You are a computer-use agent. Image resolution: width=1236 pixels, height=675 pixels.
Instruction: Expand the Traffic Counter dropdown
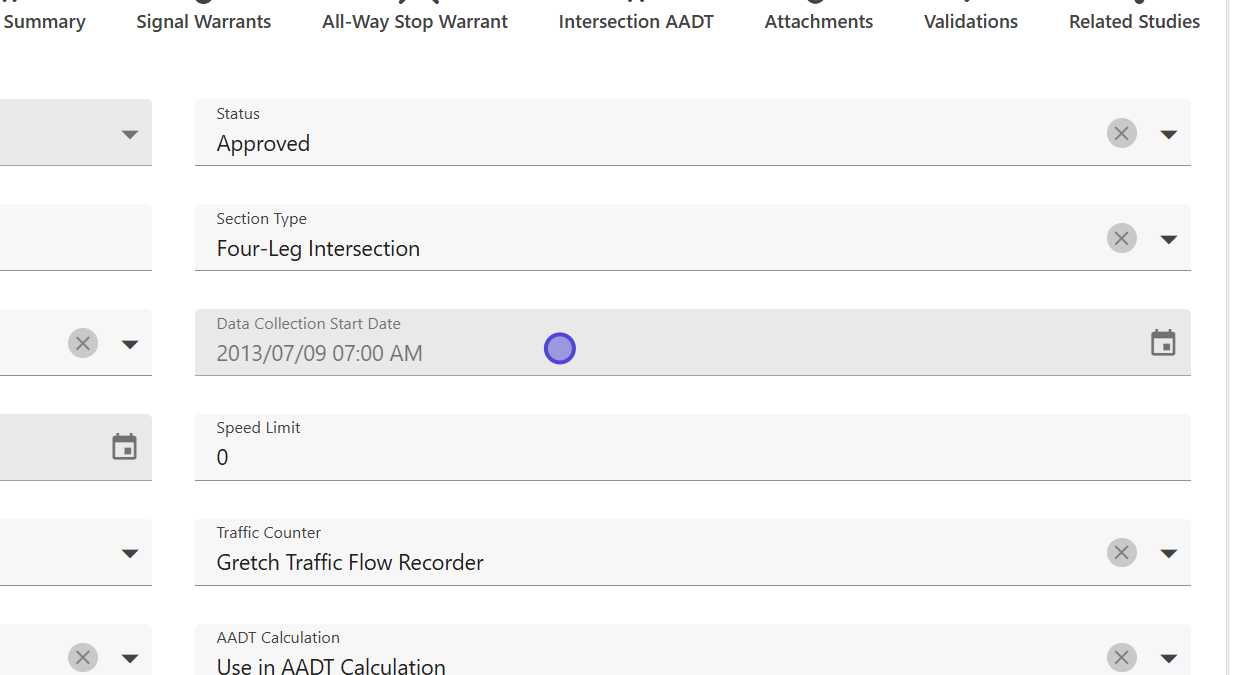click(1168, 553)
